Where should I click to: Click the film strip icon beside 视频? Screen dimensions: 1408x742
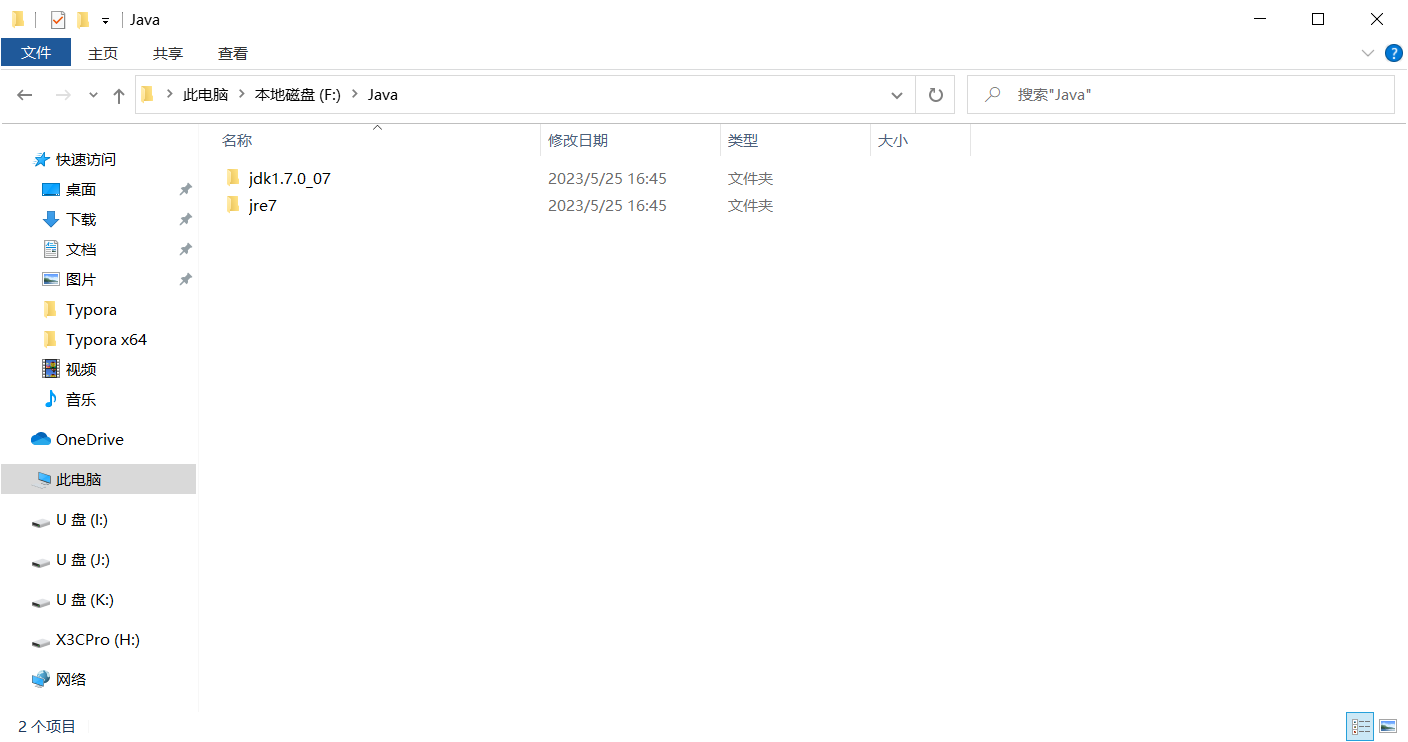point(51,369)
